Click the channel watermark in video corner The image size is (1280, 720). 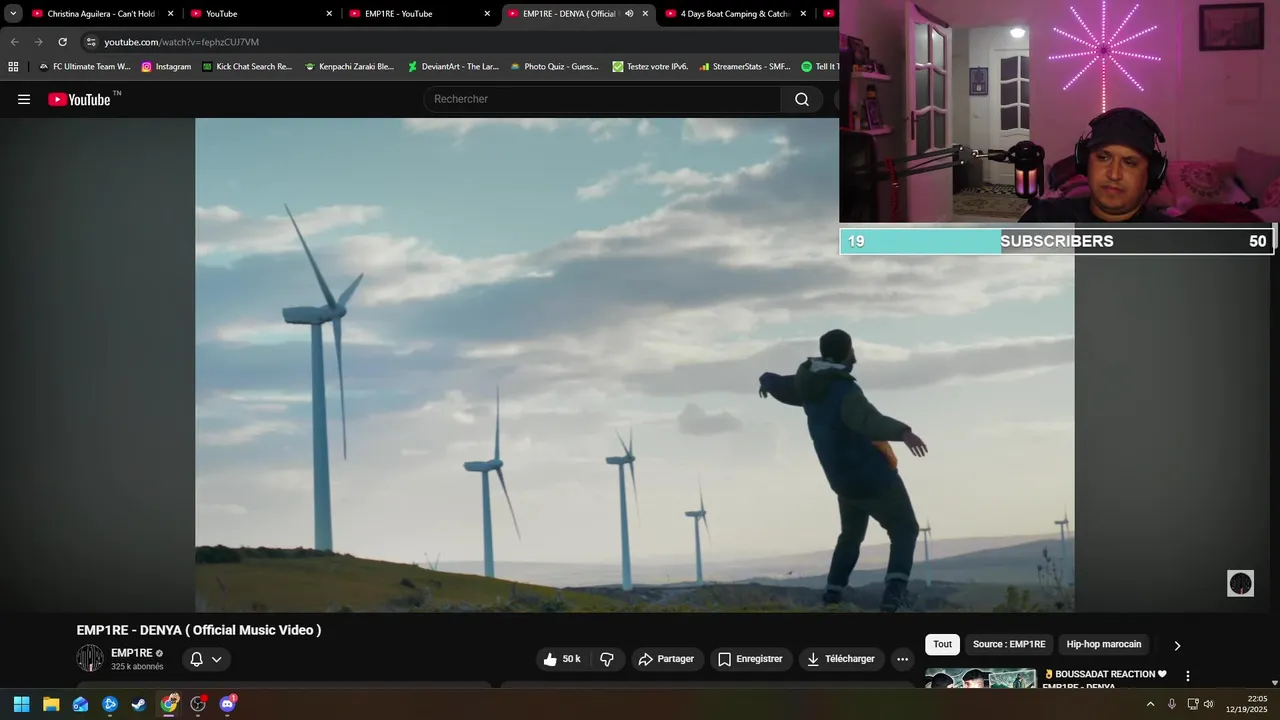click(1240, 583)
